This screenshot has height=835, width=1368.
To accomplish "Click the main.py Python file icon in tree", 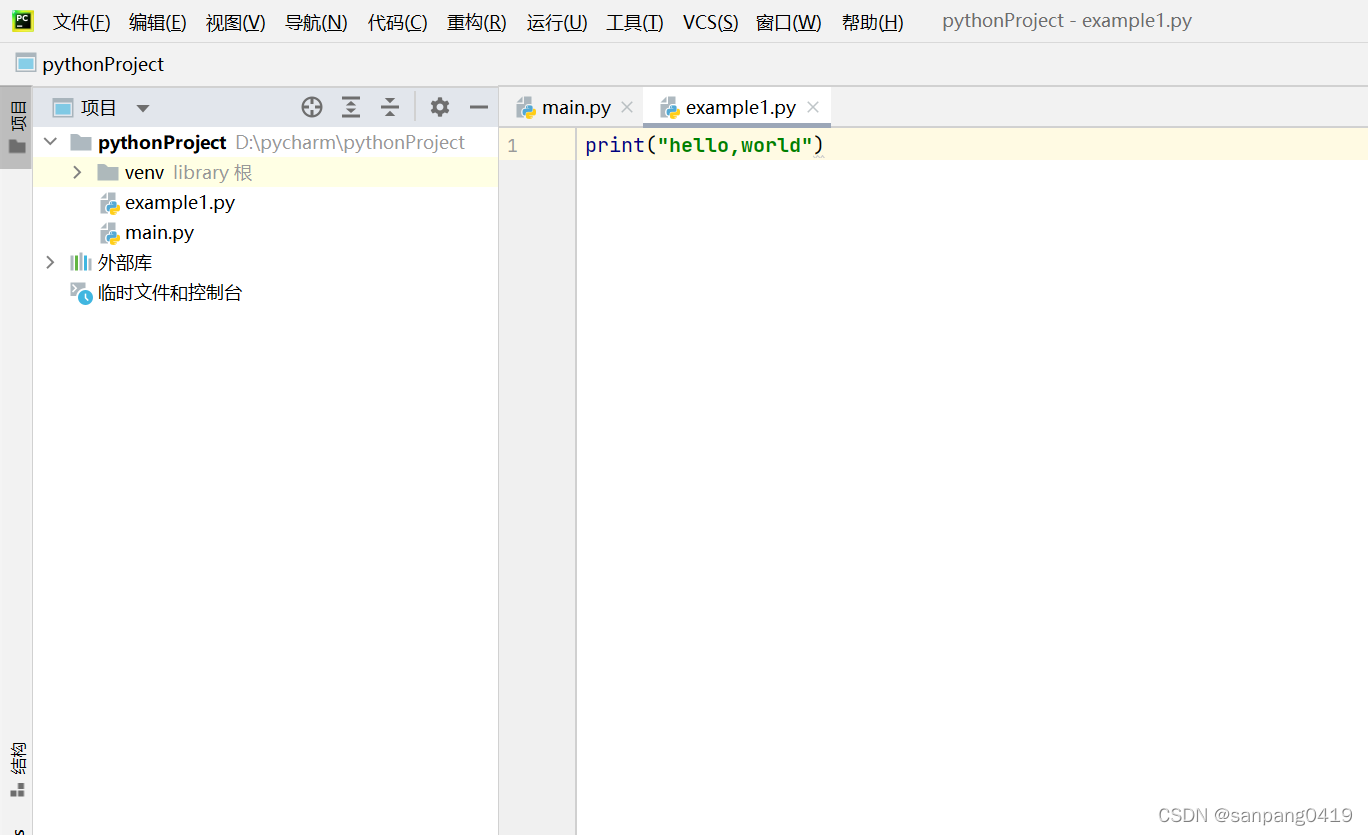I will pos(110,233).
